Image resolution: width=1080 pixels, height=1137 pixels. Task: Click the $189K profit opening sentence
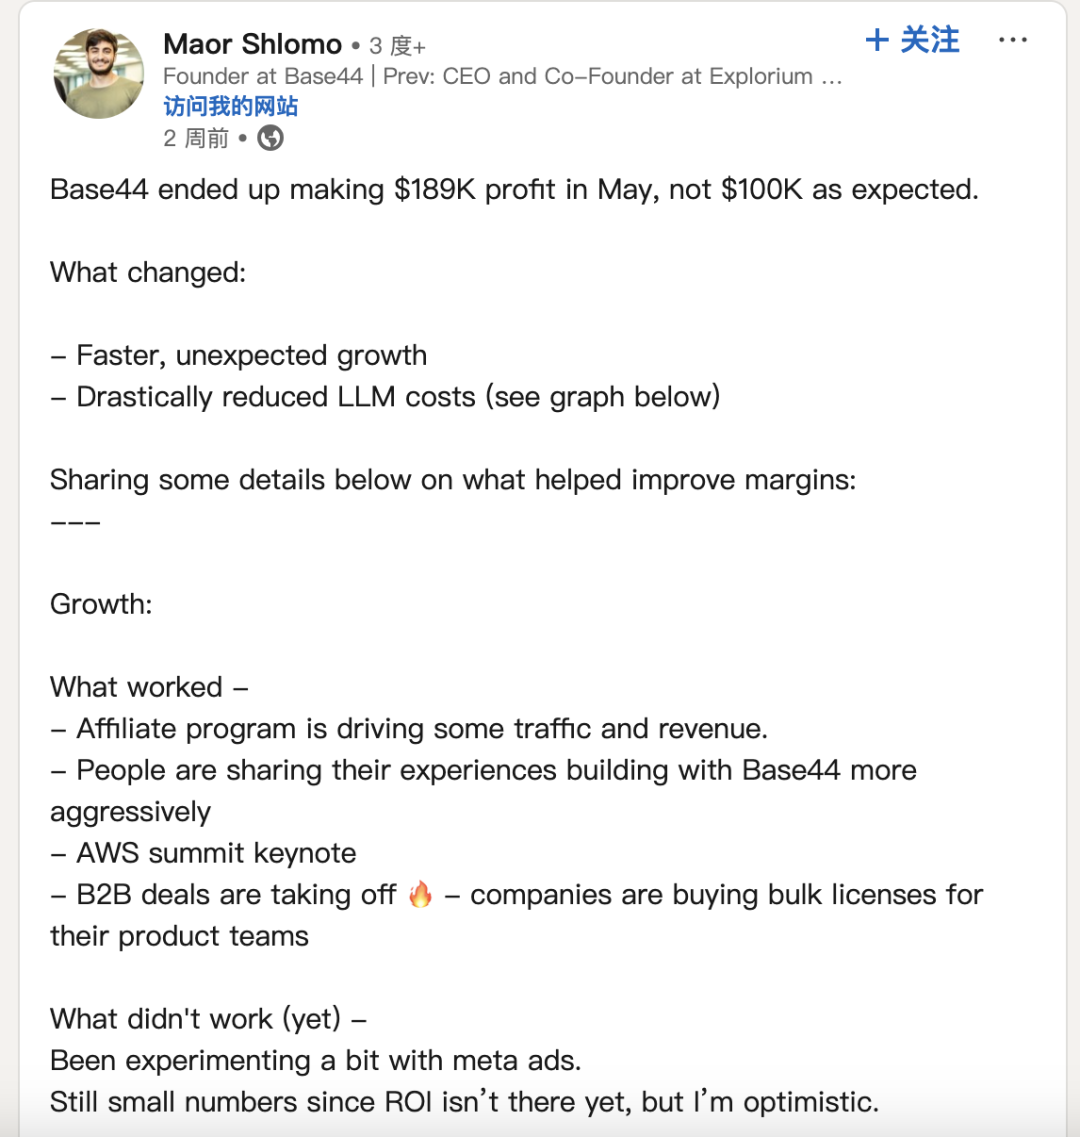(x=514, y=190)
